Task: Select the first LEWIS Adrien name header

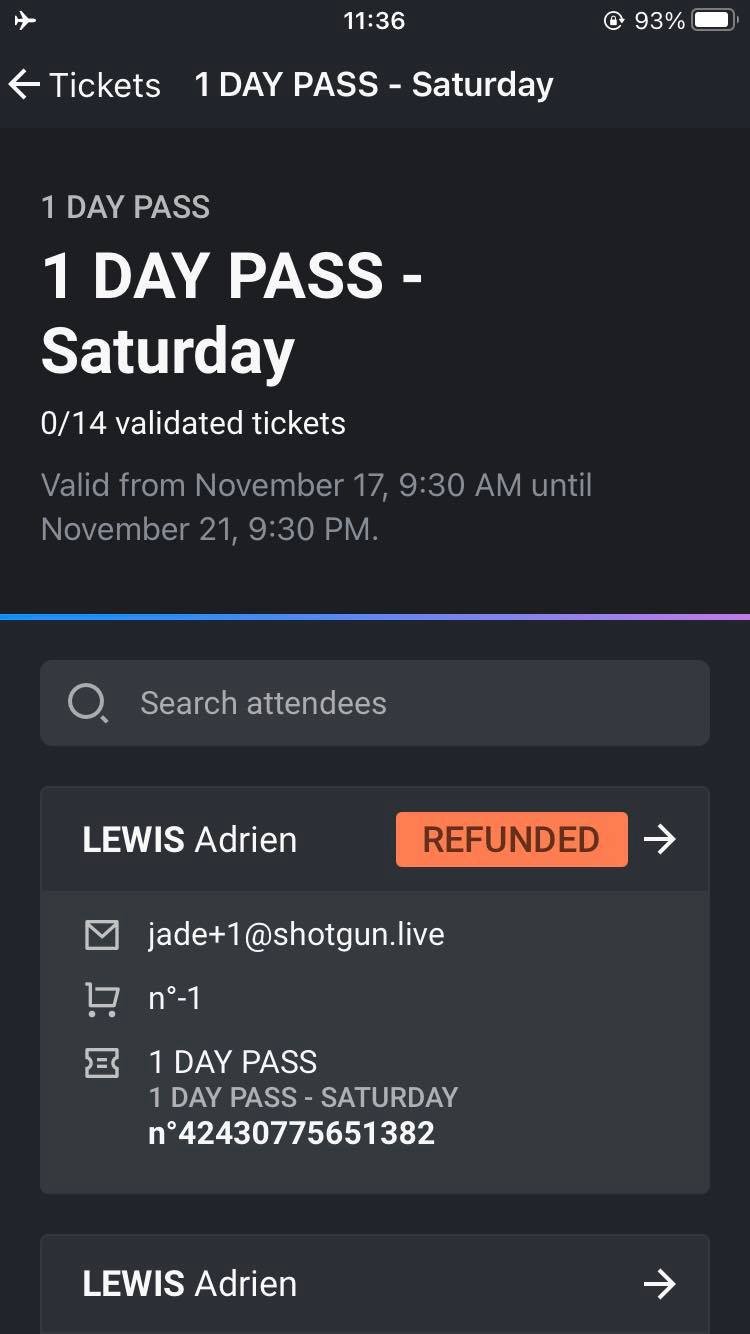Action: (190, 840)
